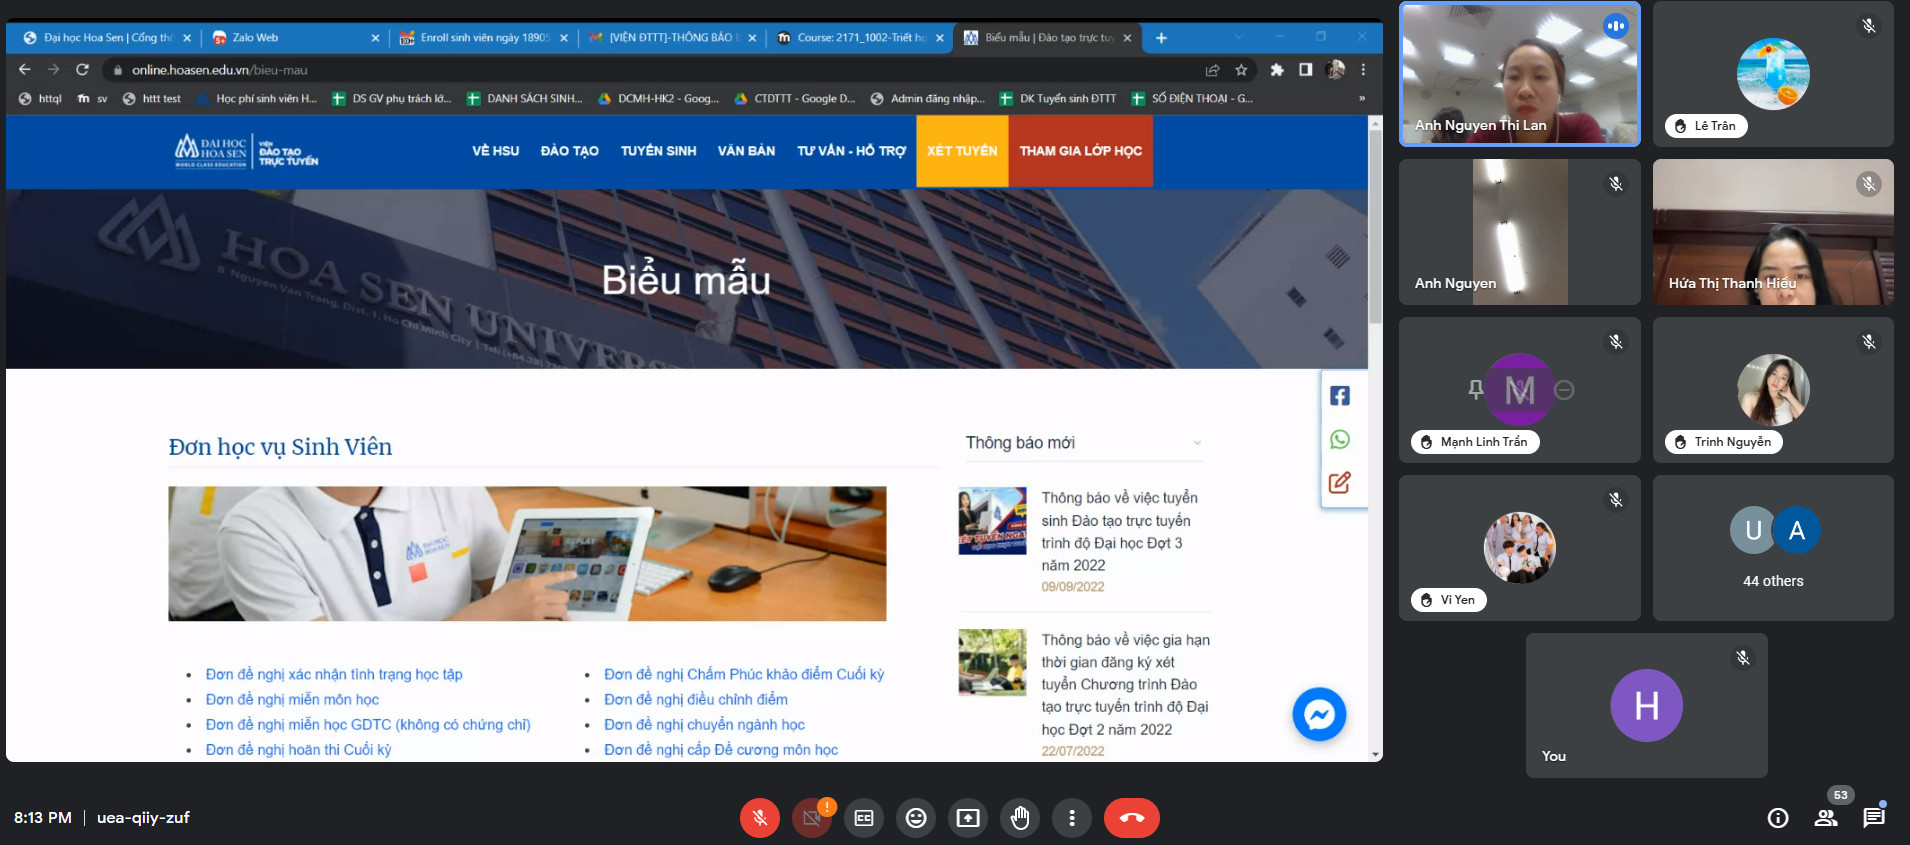Click the webpage vertical scrollbar

[1375, 230]
